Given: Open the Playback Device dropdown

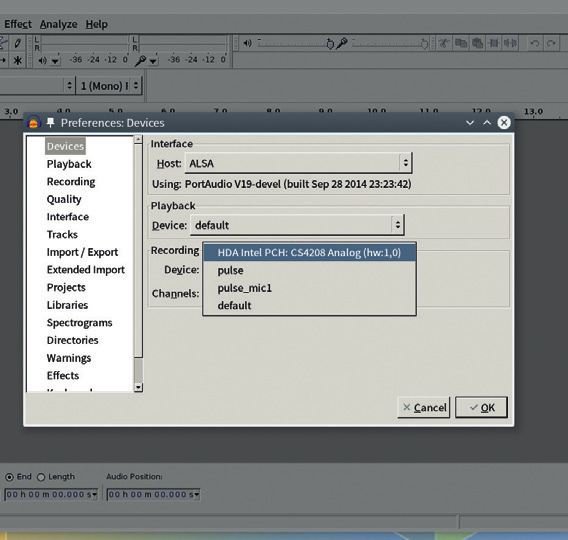Looking at the screenshot, I should [x=297, y=225].
